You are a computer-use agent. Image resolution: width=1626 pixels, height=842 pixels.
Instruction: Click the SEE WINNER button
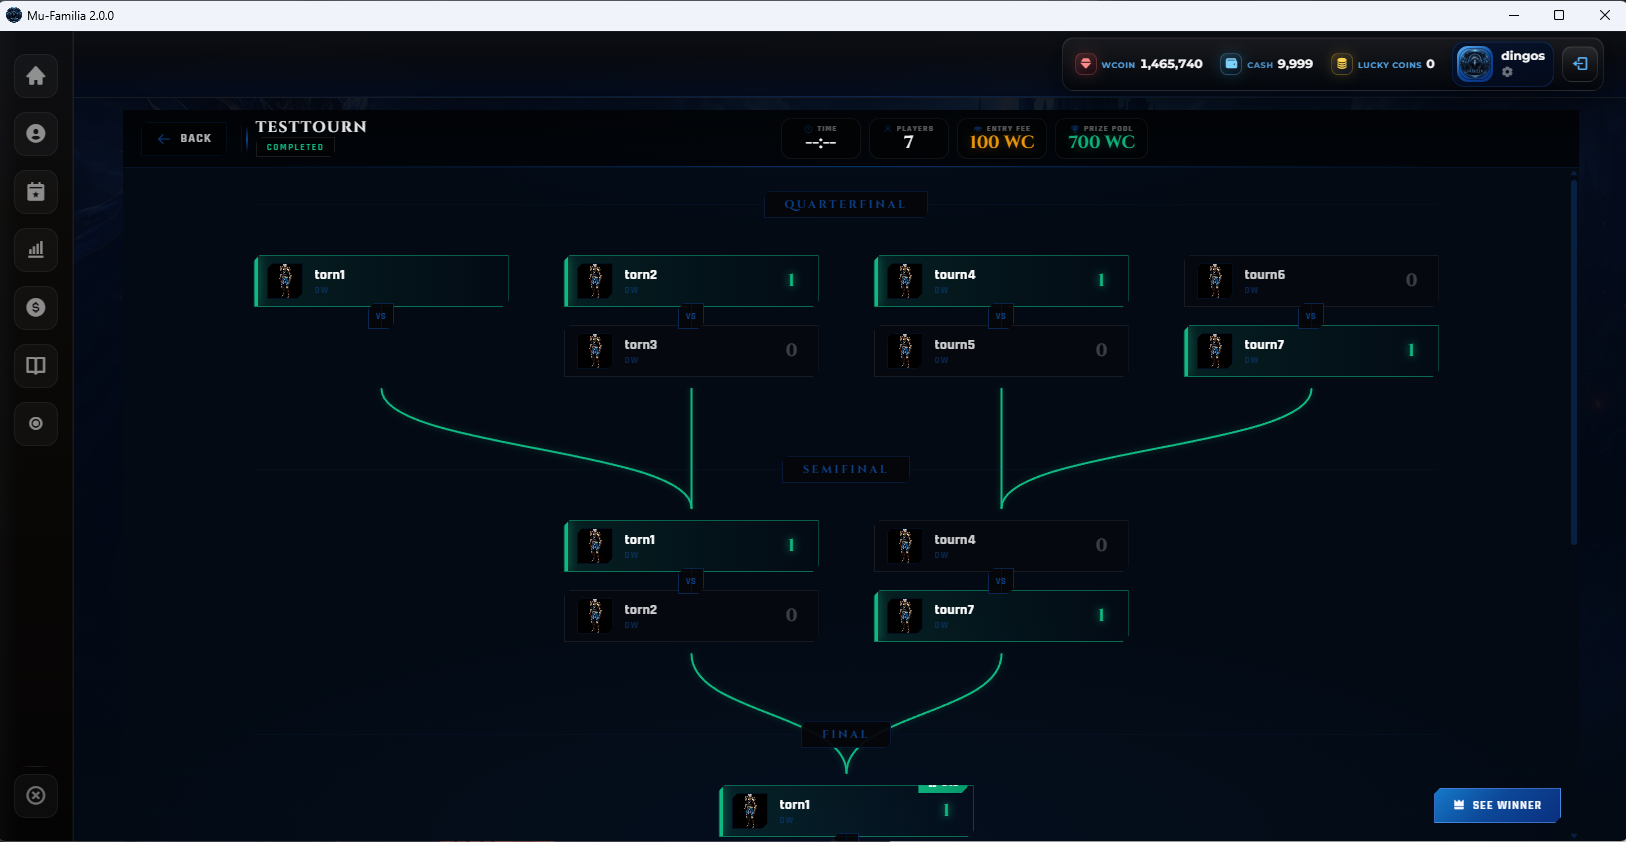[1497, 805]
